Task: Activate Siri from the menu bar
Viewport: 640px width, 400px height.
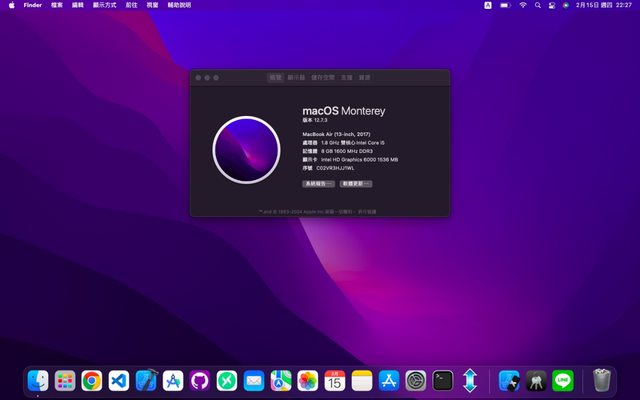Action: [x=566, y=5]
